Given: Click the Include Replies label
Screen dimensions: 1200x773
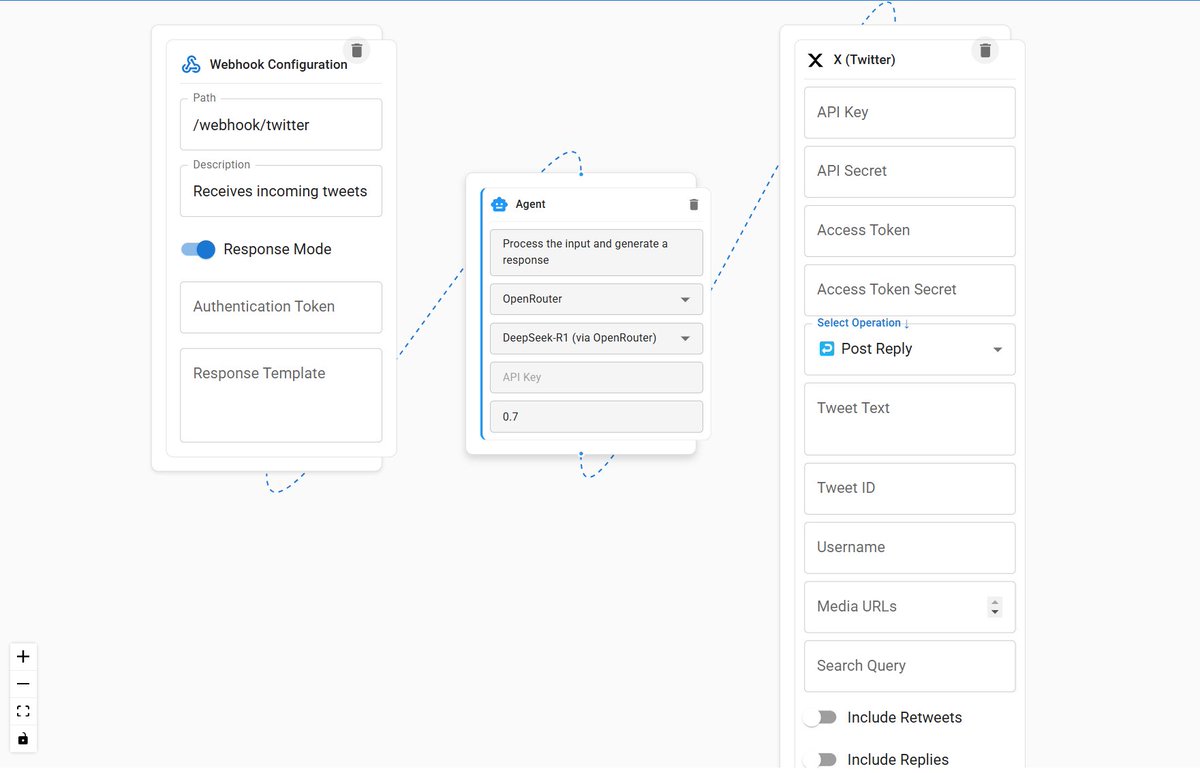Looking at the screenshot, I should [898, 759].
